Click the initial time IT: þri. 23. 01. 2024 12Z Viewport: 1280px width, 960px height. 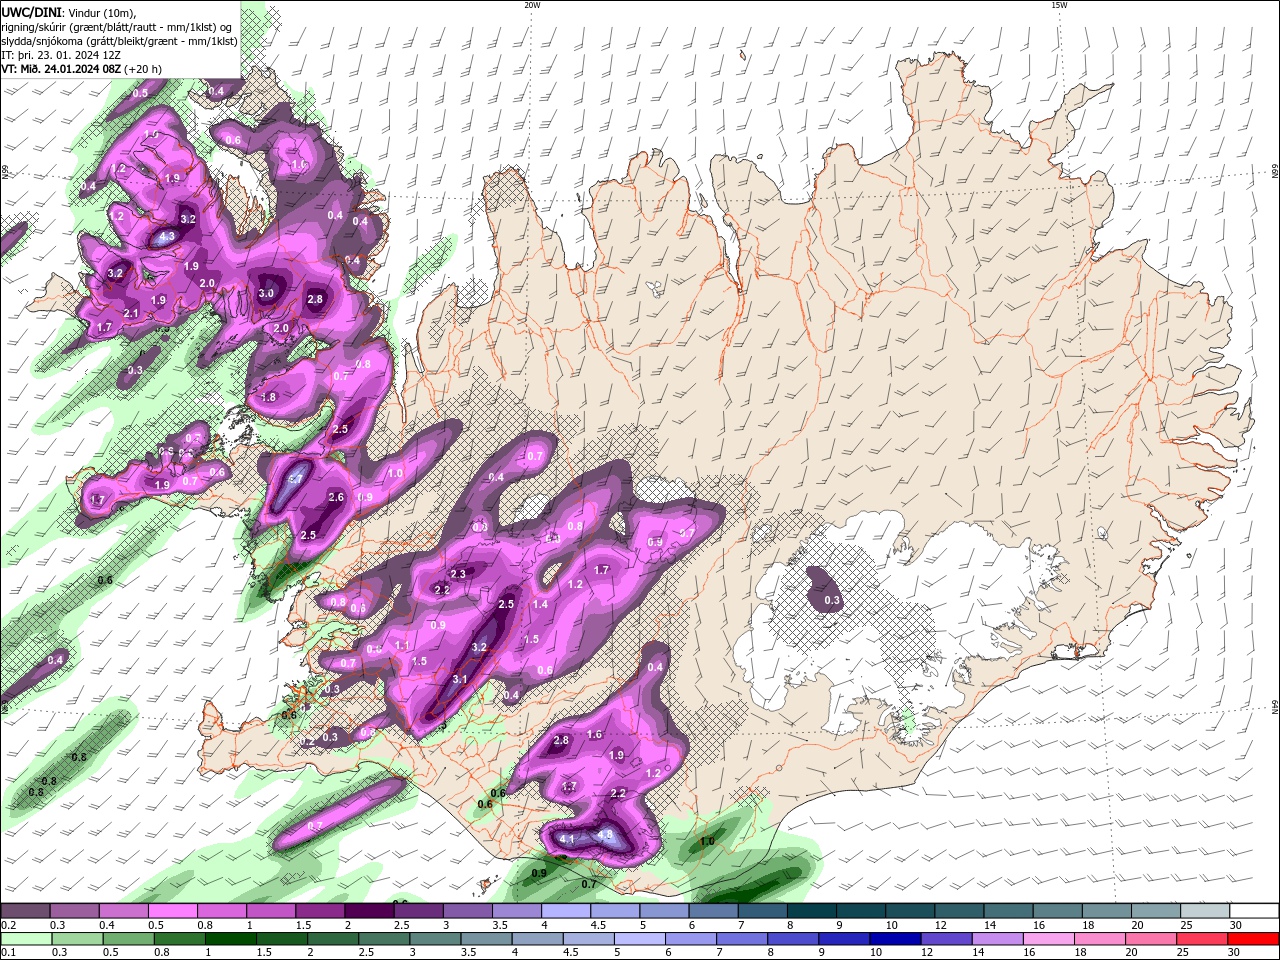point(62,54)
